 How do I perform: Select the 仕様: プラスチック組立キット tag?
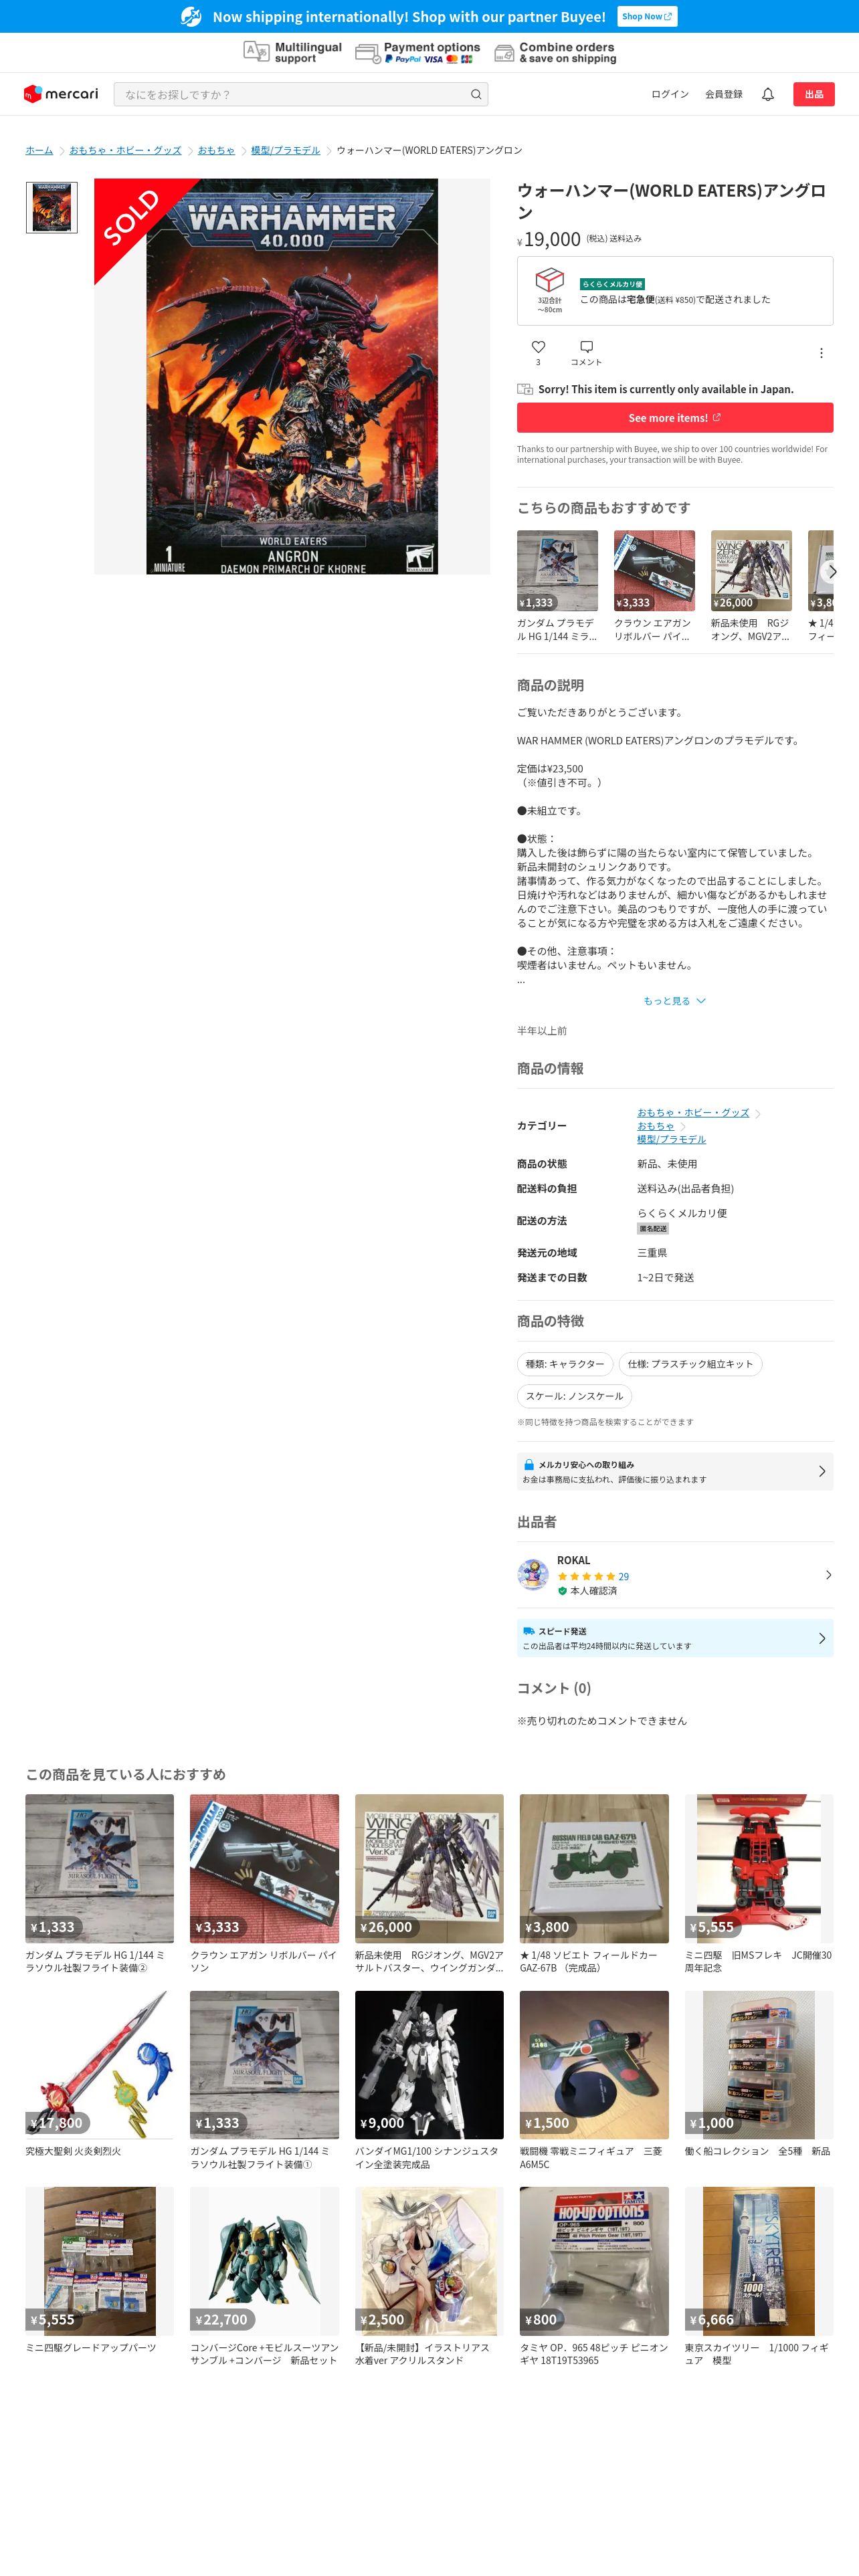point(690,1363)
